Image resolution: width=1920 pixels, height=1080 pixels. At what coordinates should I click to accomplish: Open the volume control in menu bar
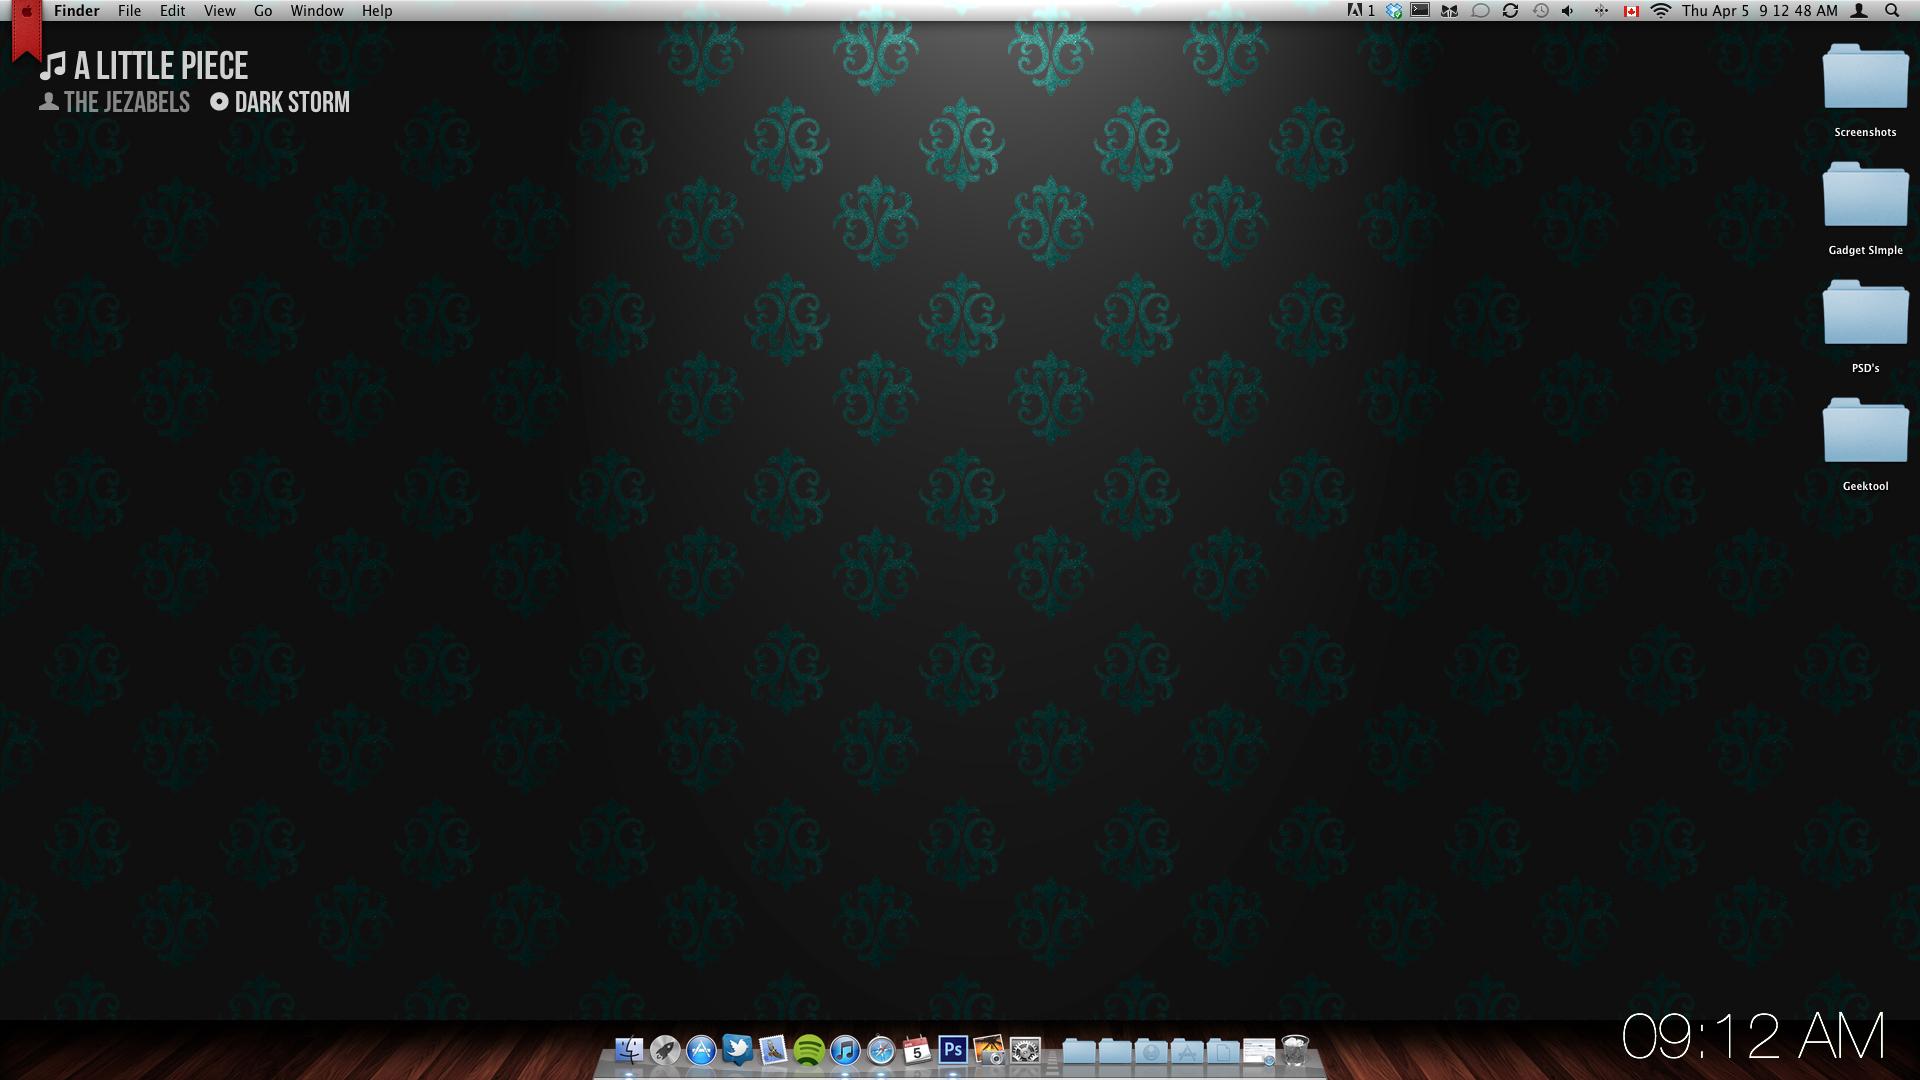[x=1568, y=11]
